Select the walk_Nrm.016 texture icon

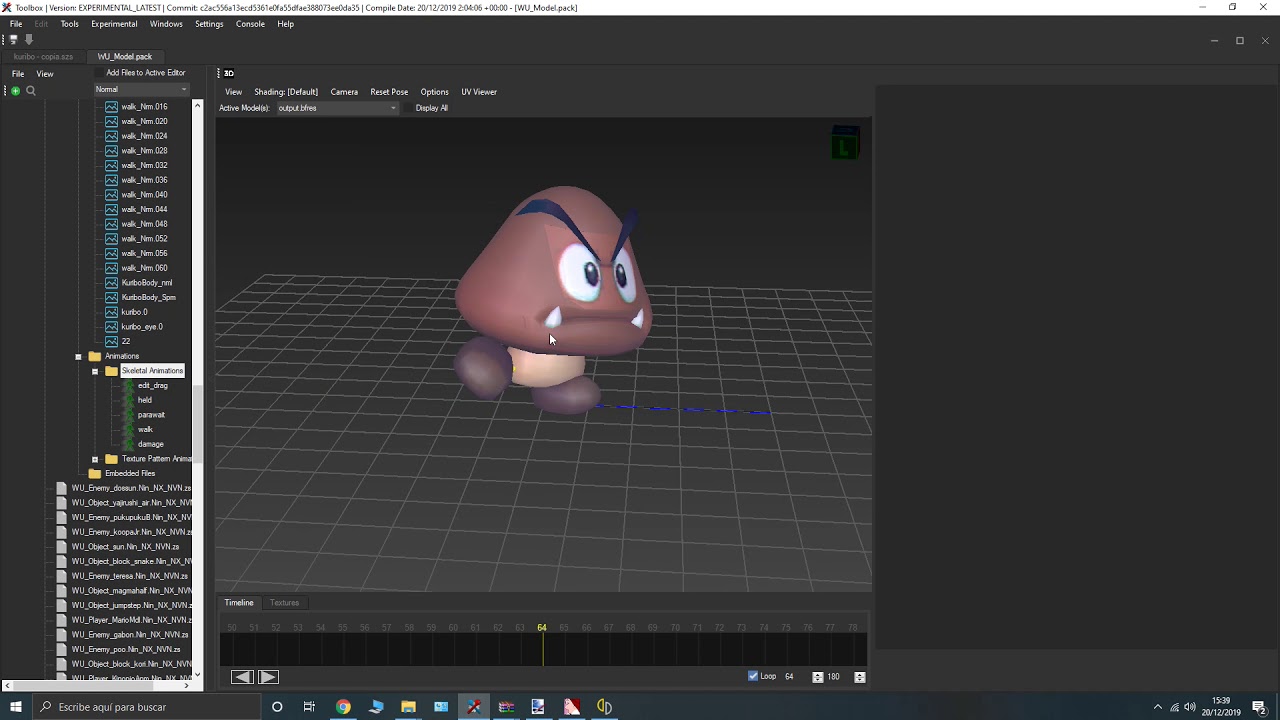pos(112,106)
